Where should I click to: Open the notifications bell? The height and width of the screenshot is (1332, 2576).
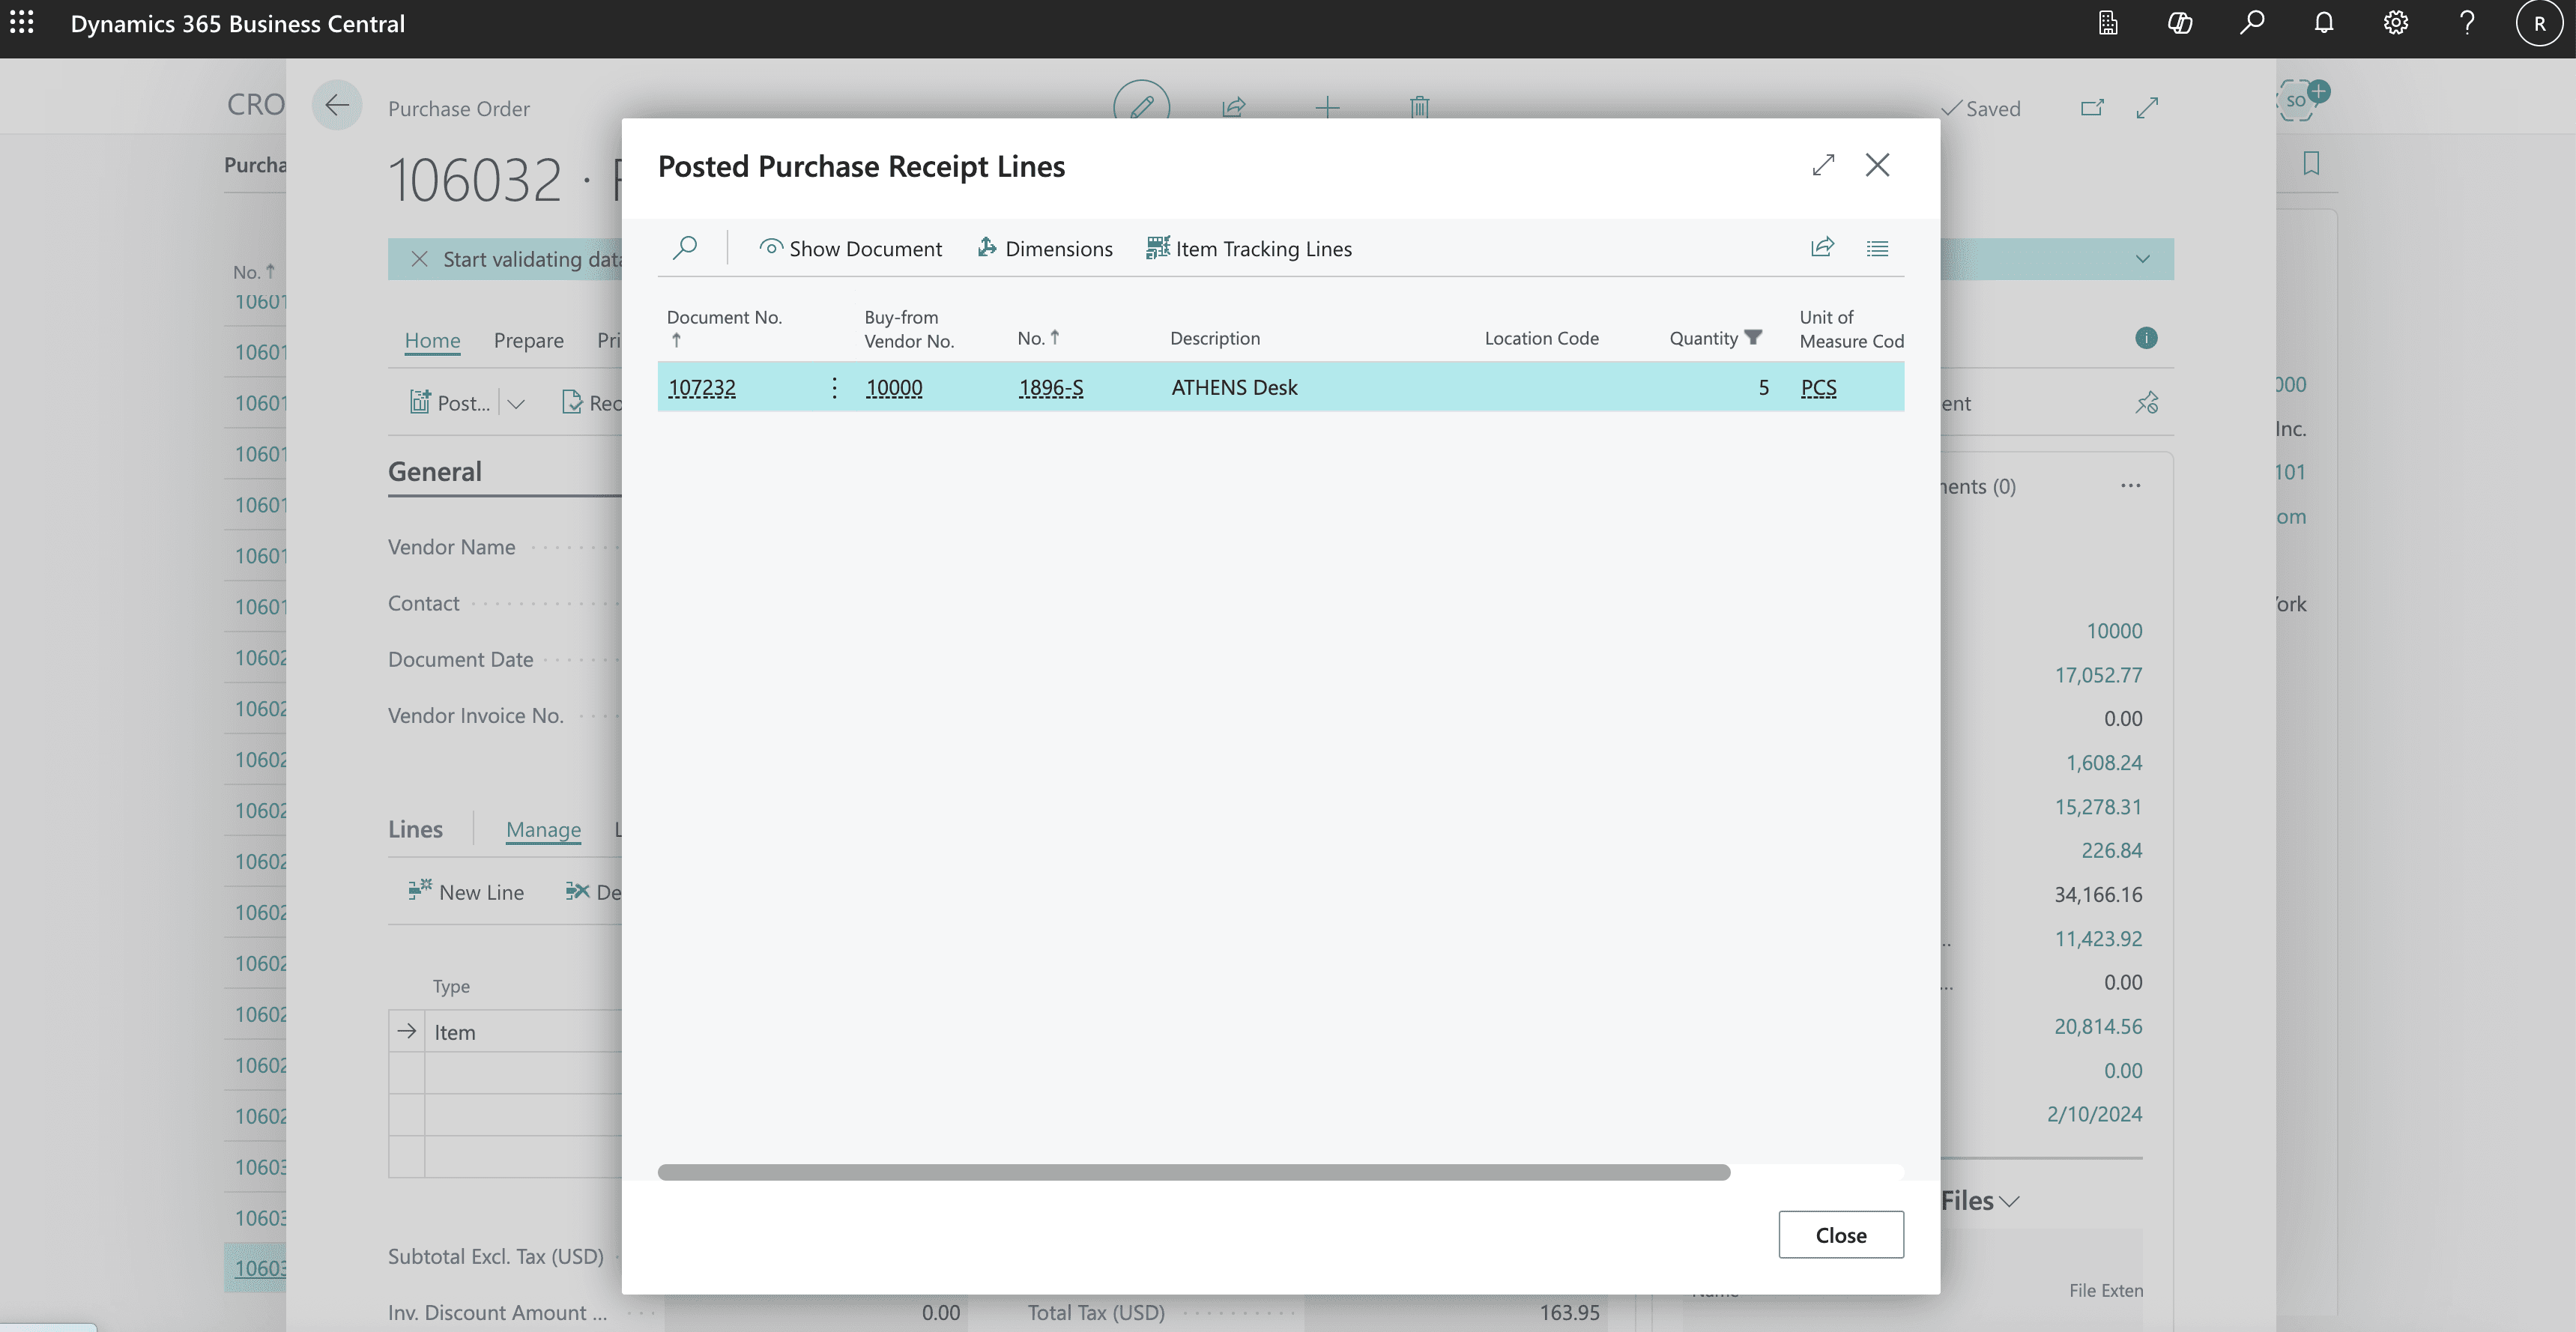[2324, 23]
